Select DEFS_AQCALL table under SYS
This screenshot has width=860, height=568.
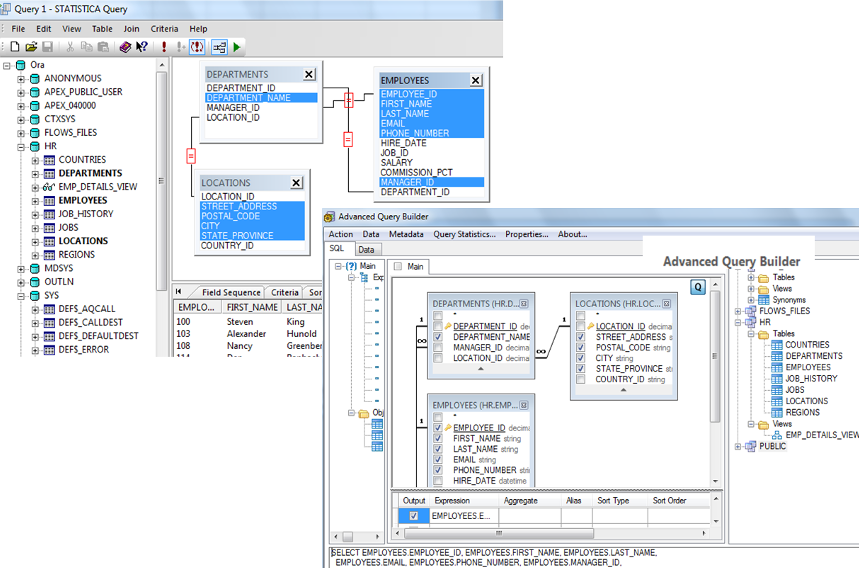tap(87, 309)
